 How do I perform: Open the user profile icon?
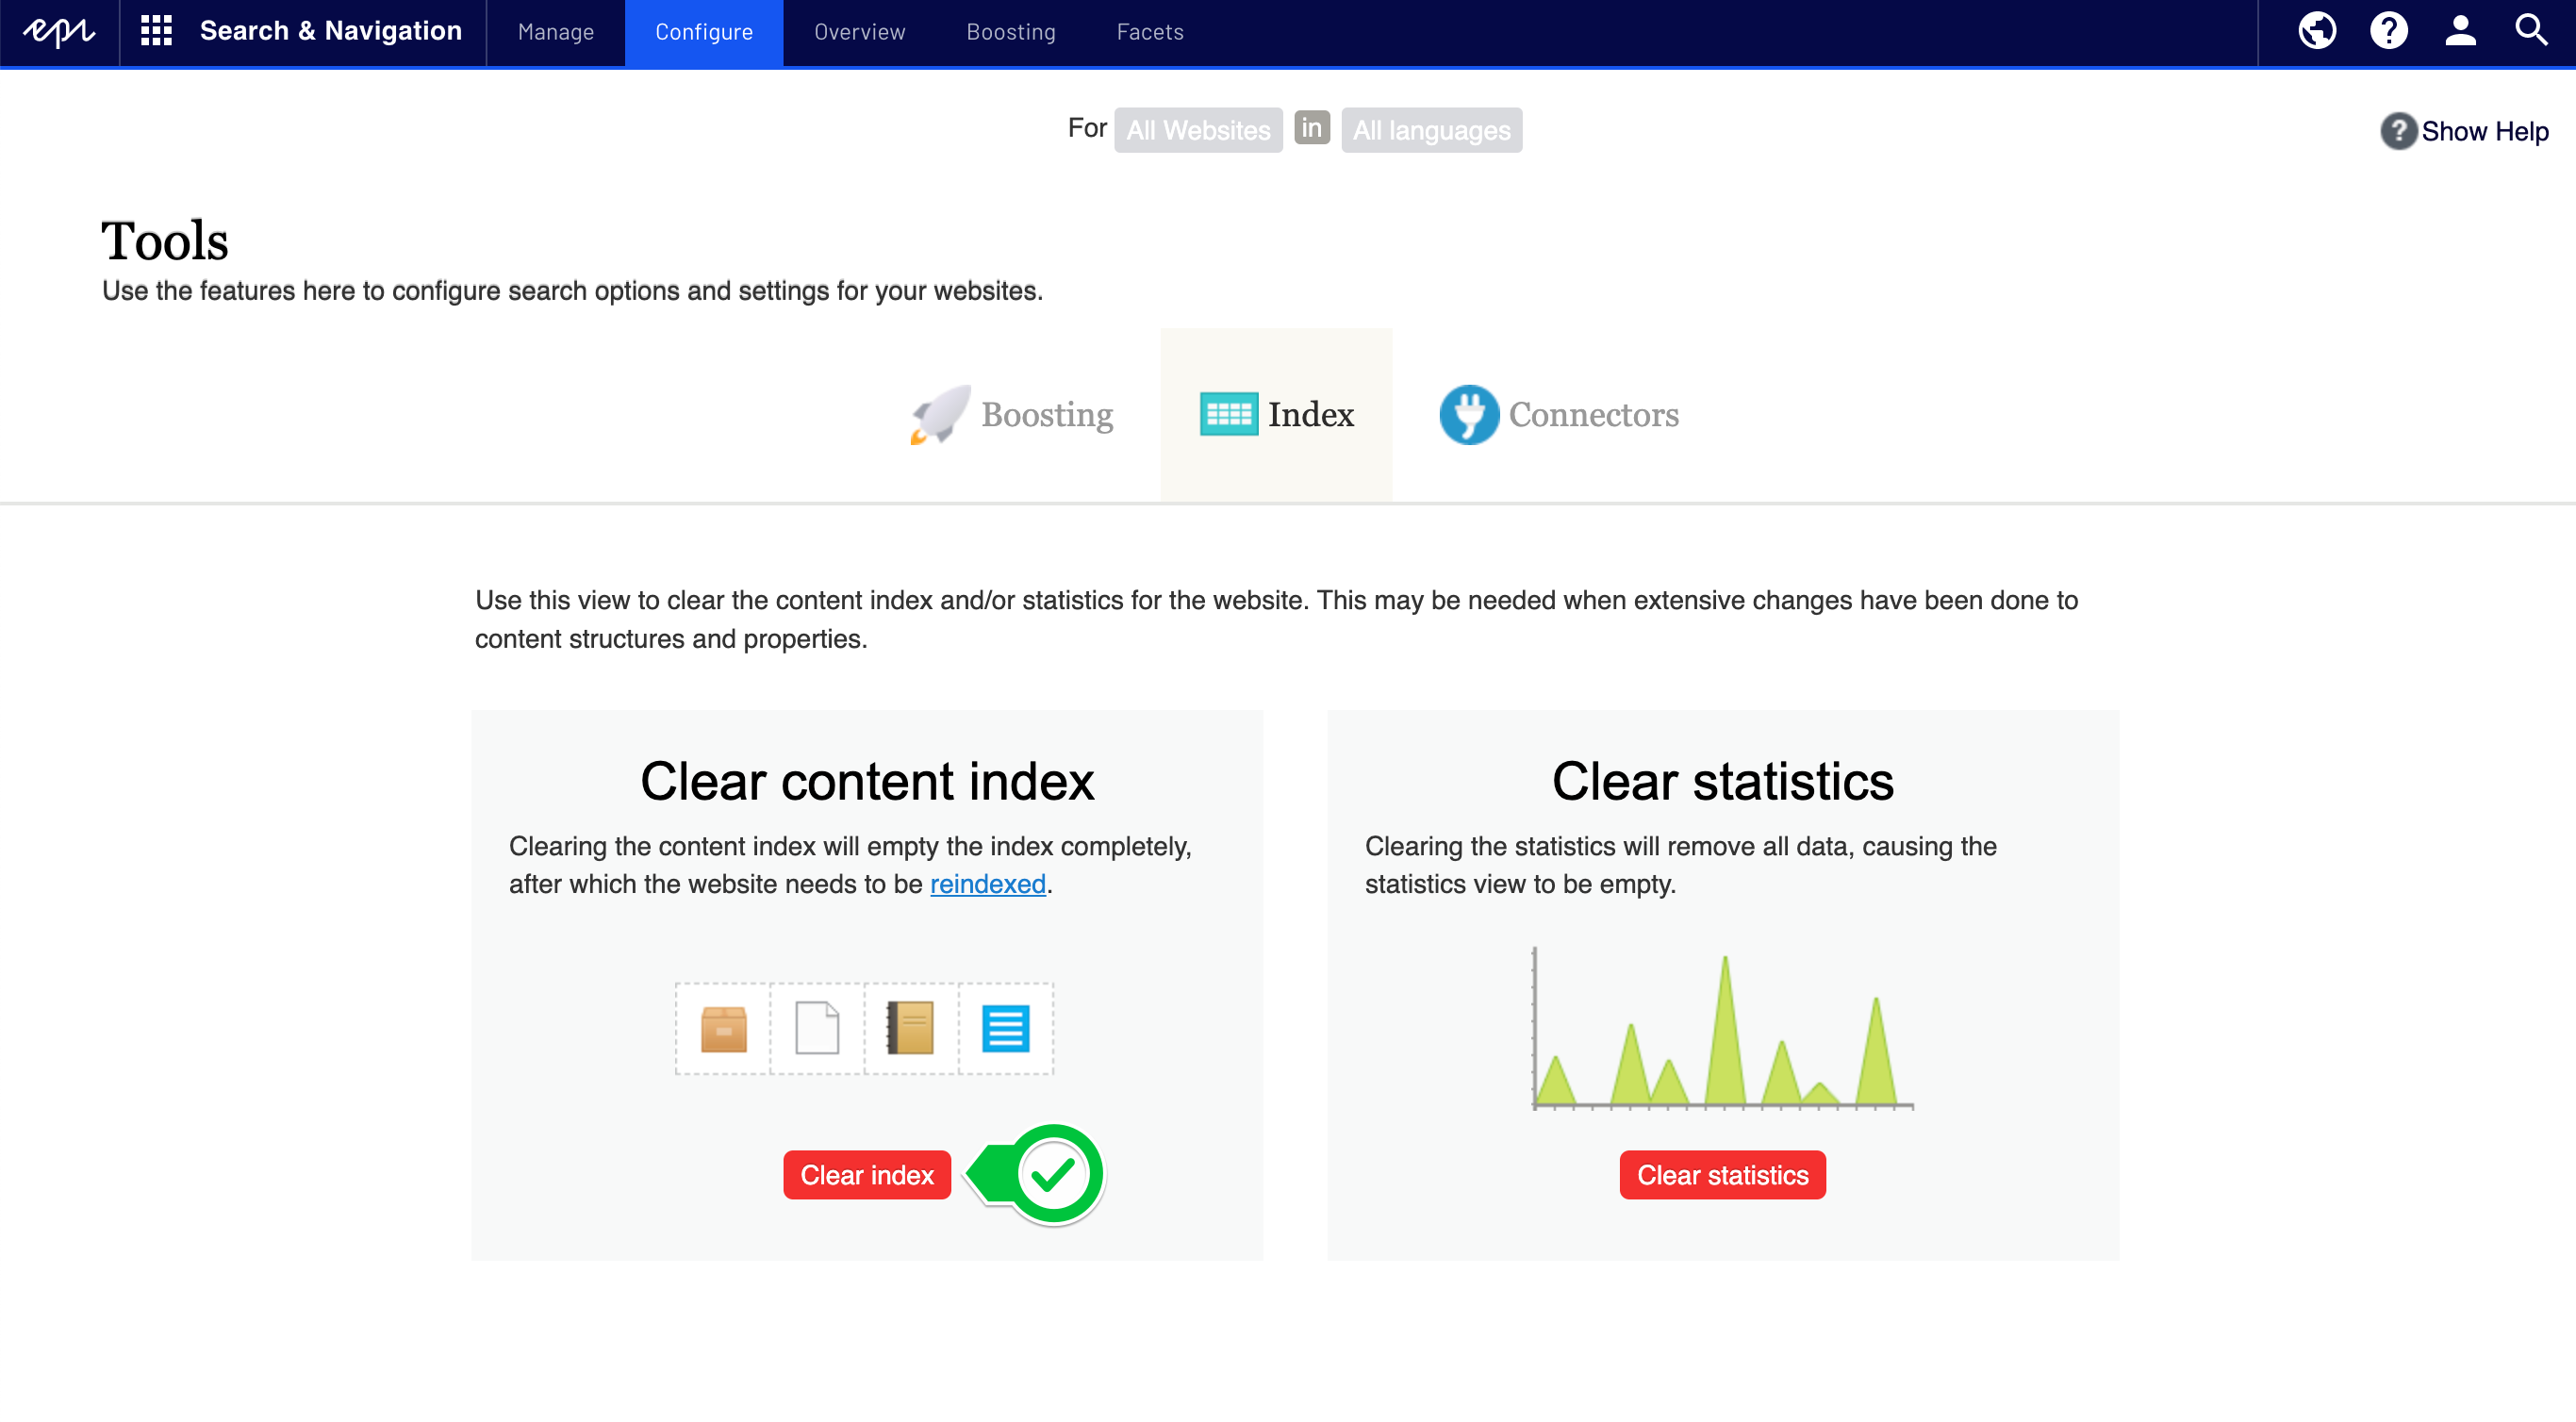click(x=2460, y=31)
